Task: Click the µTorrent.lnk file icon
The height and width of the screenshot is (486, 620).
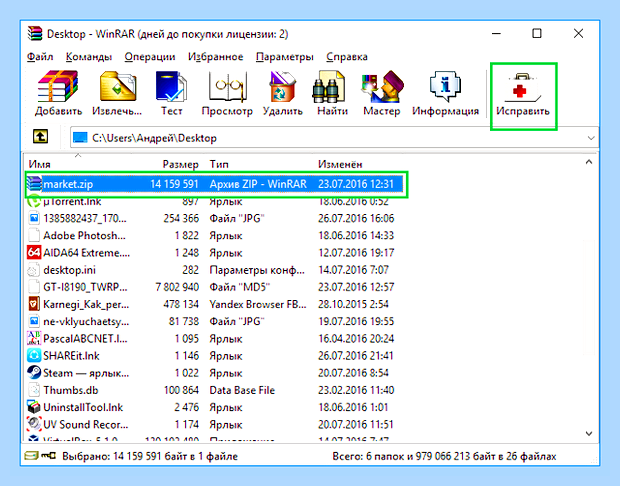Action: [34, 201]
